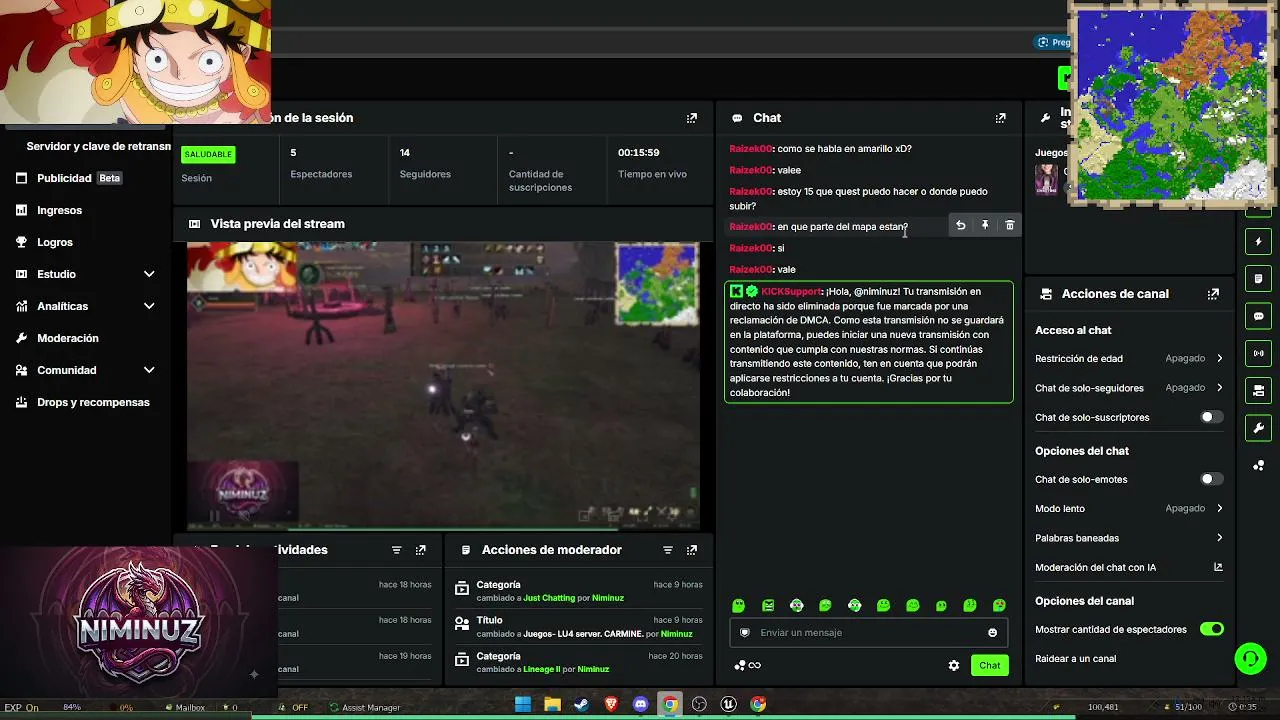Open the KICKSupport username in chat
Screen dimensions: 1280x720
(x=791, y=292)
